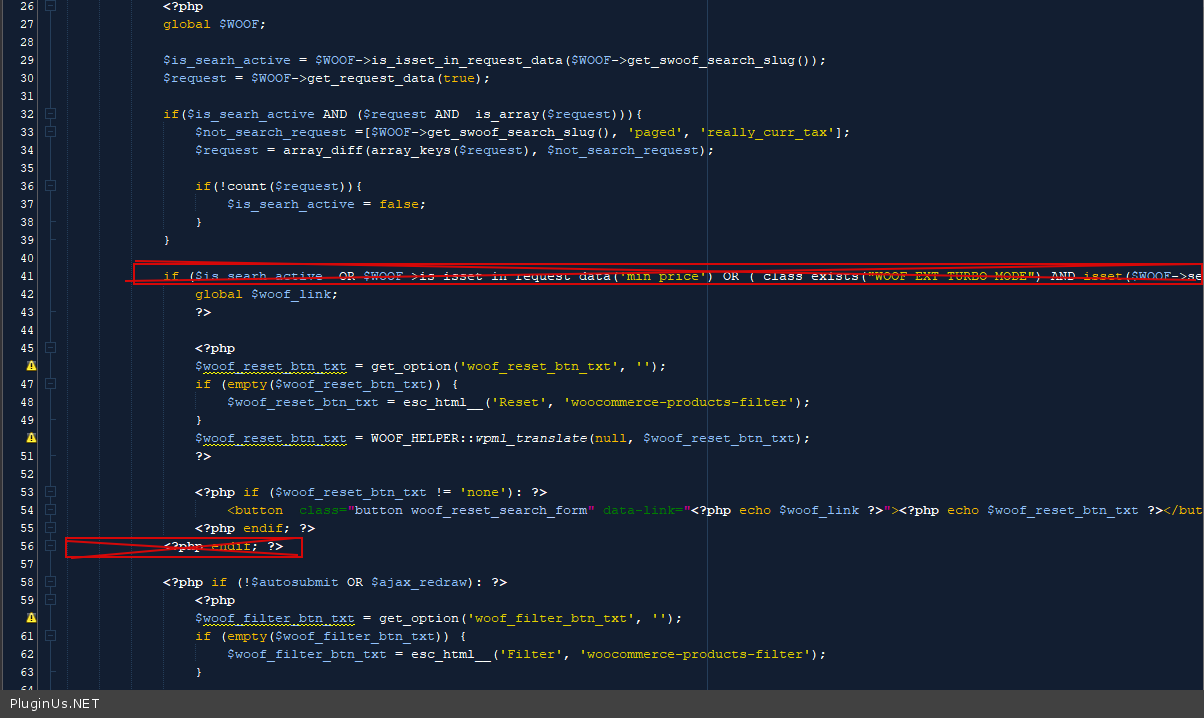Viewport: 1204px width, 718px height.
Task: Click '<?php' opening tag on line 26
Action: 183,6
